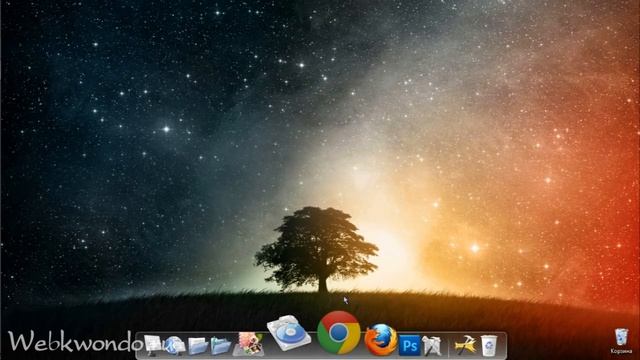The width and height of the screenshot is (640, 360).
Task: Launch Mozilla Firefox from the dock
Action: coord(380,340)
